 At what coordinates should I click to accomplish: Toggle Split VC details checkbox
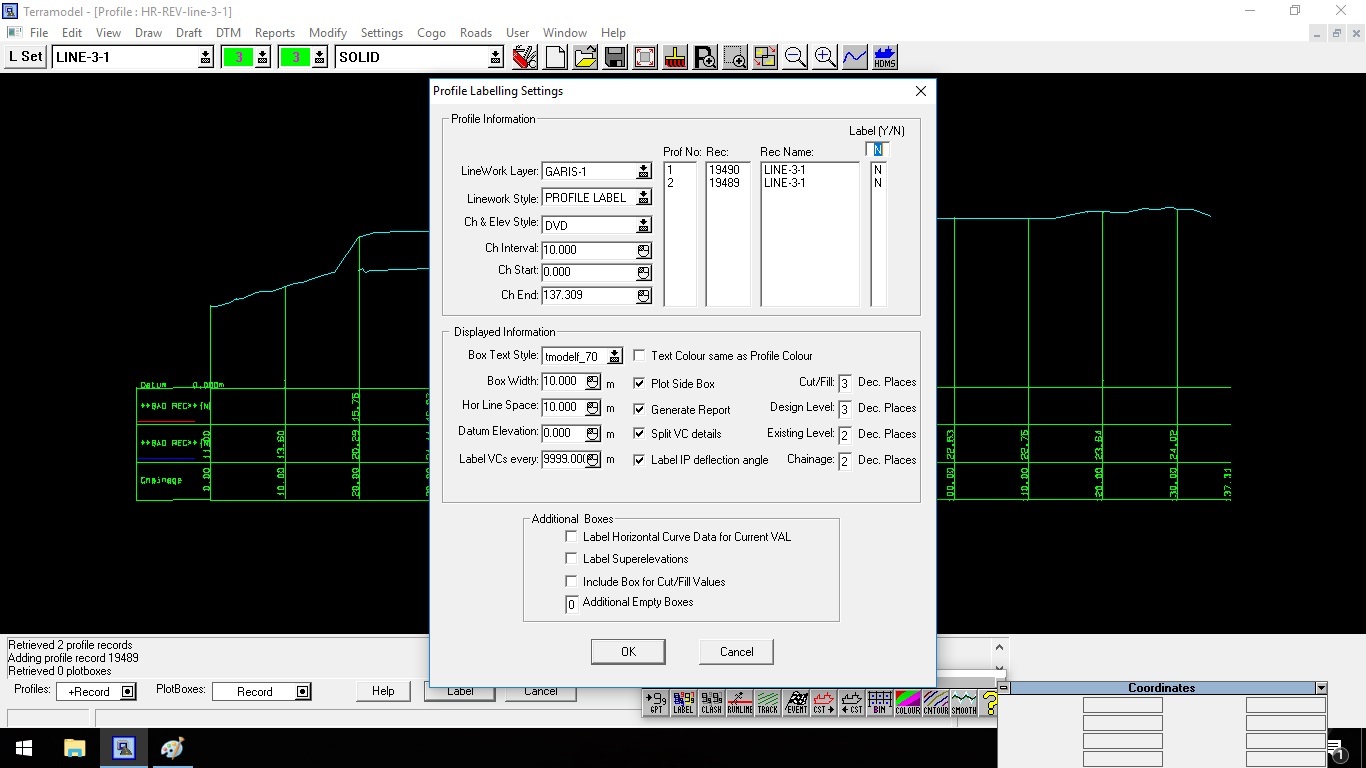pos(640,434)
